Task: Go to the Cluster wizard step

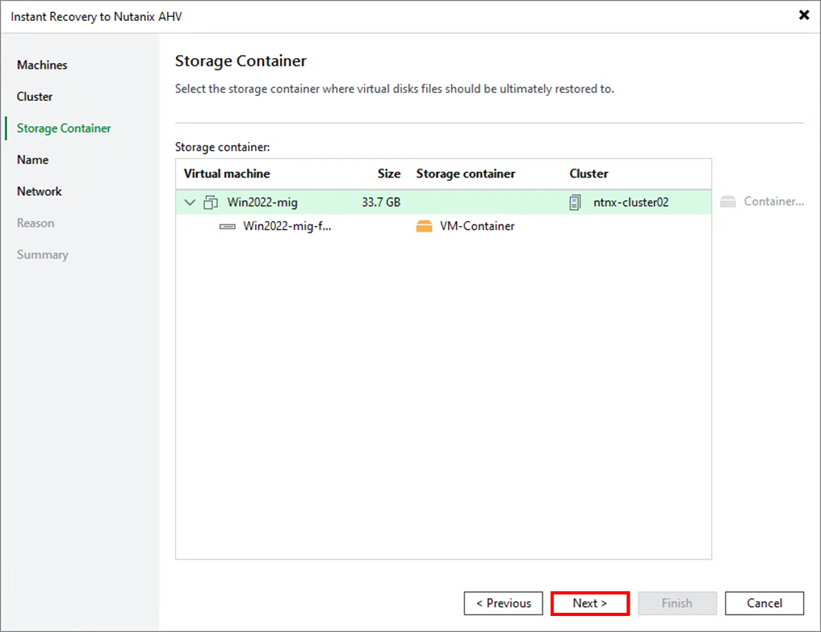Action: click(35, 97)
